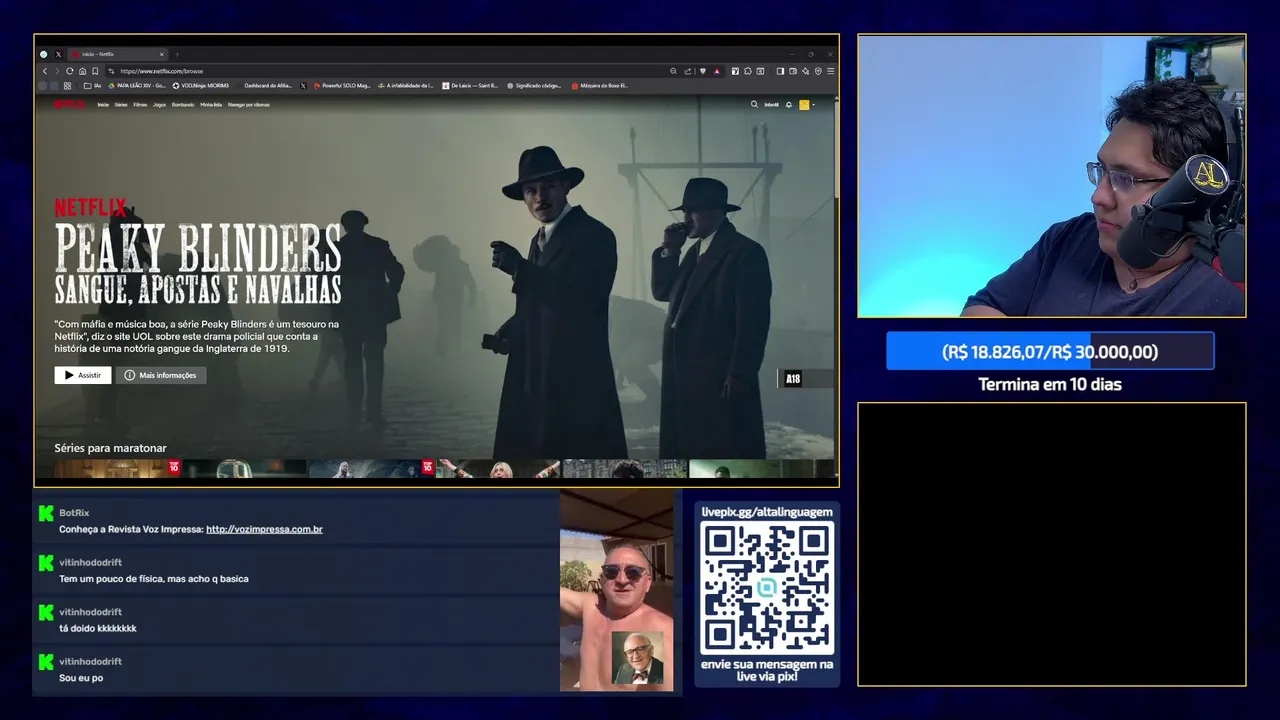Click the Brave Rewards triangle icon
The height and width of the screenshot is (720, 1280).
pyautogui.click(x=717, y=71)
